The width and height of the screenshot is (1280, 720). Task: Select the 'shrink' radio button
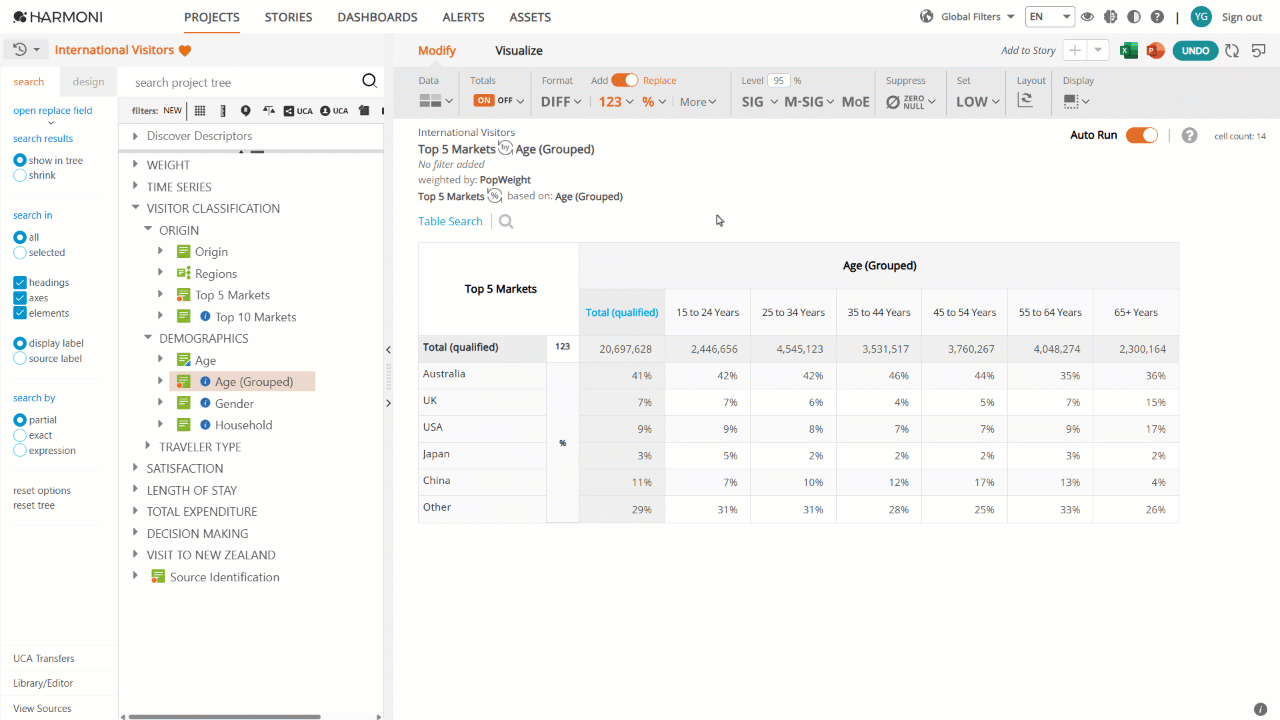20,175
